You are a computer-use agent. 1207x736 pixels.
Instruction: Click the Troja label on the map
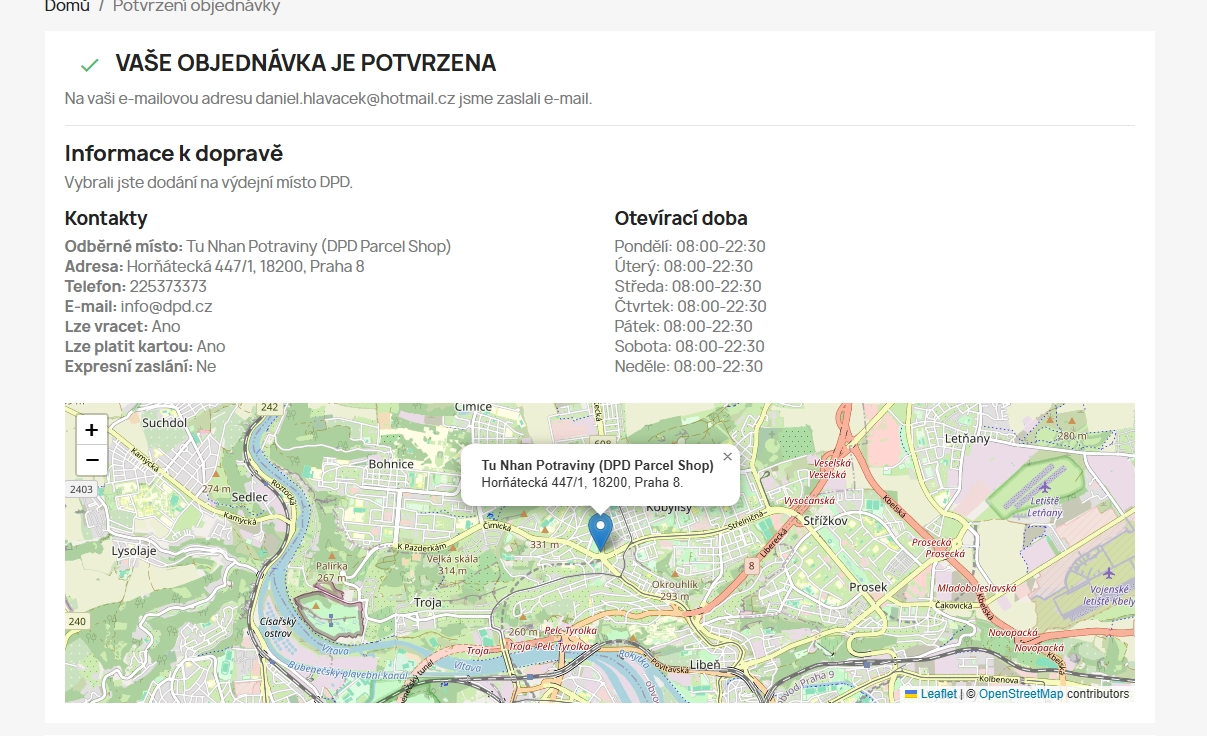pyautogui.click(x=428, y=602)
